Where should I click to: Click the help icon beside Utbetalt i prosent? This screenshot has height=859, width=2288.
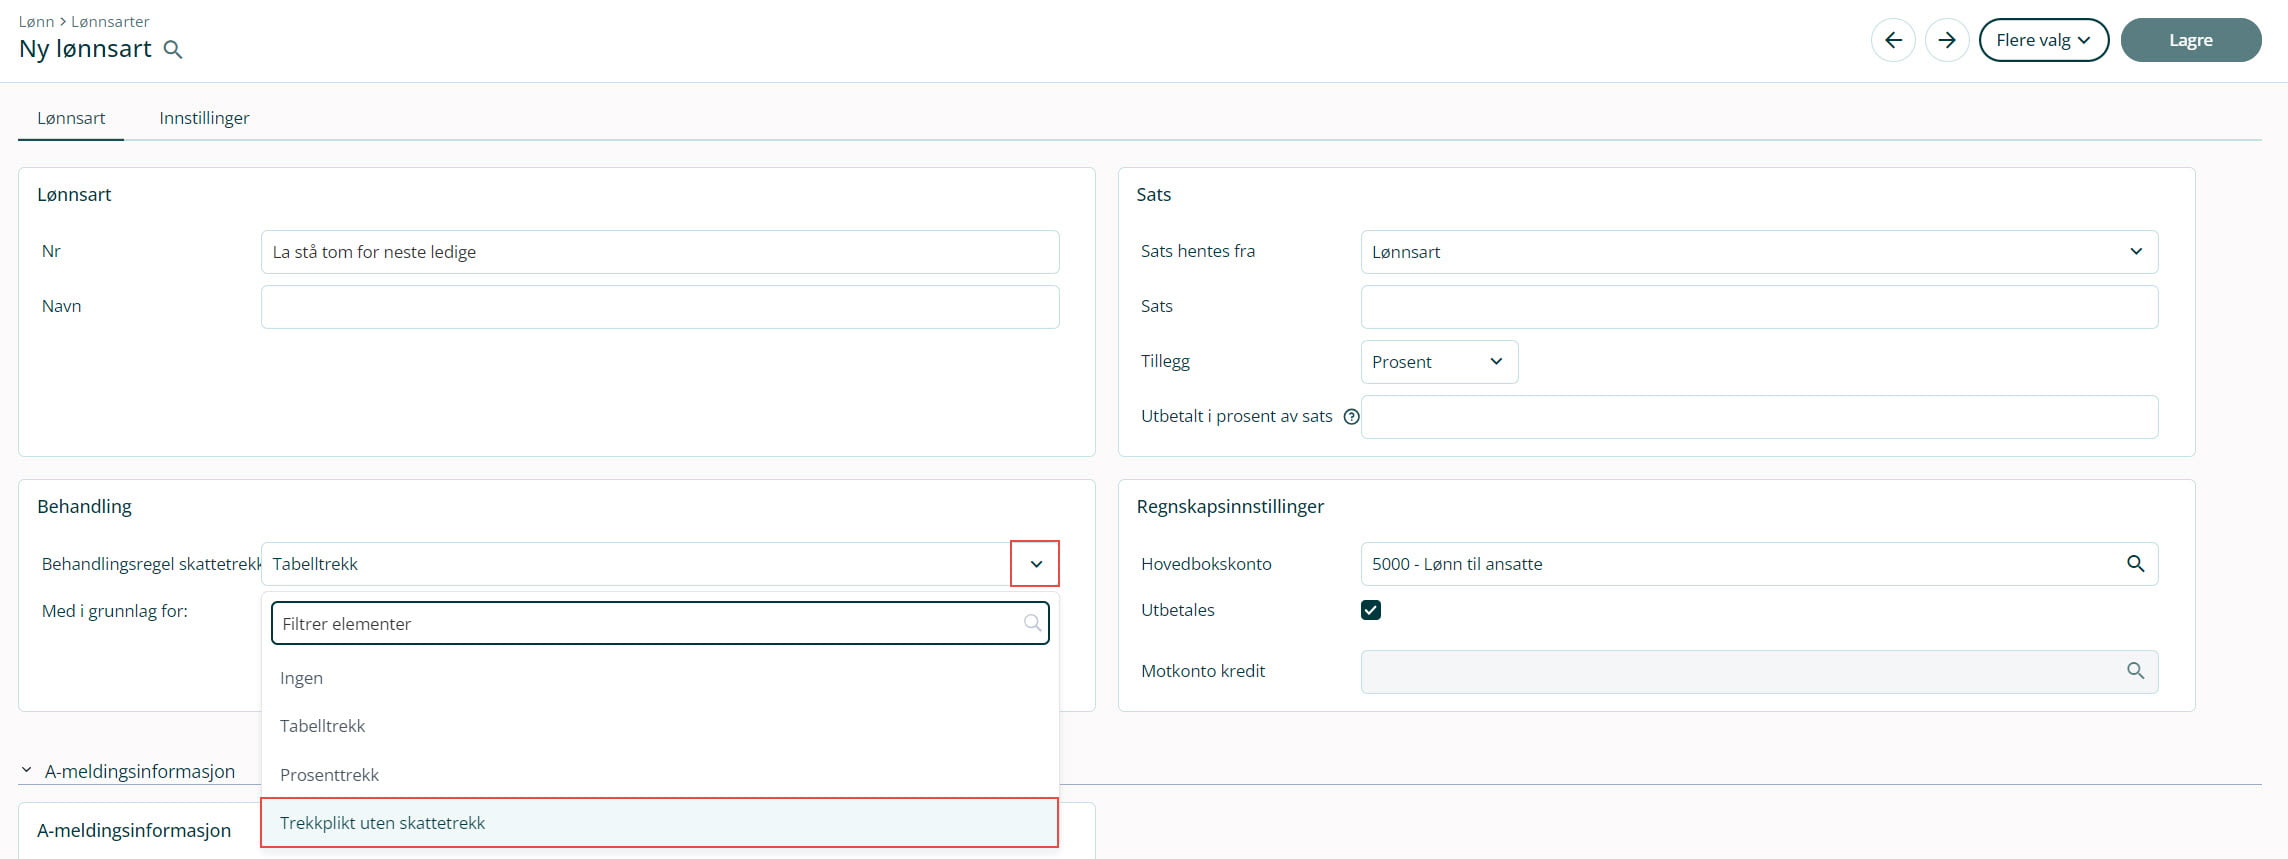coord(1351,417)
